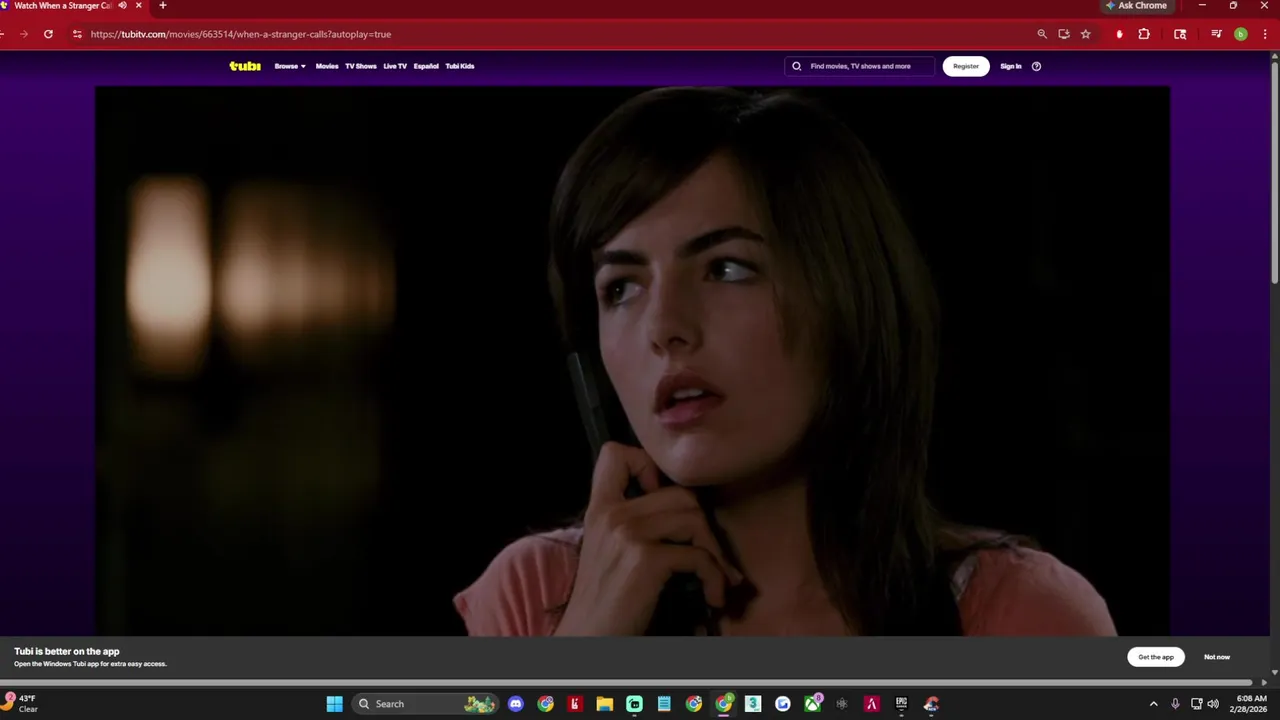Screen dimensions: 1280x720
Task: Open Discord from the taskbar
Action: click(x=516, y=704)
